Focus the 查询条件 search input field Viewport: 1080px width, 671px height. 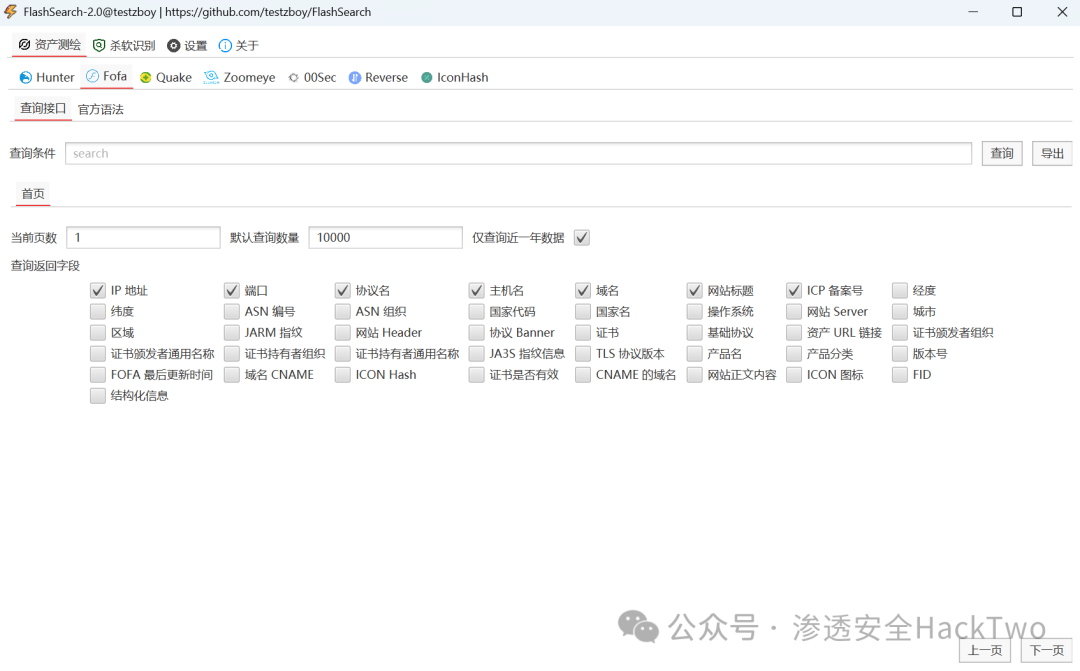point(518,153)
